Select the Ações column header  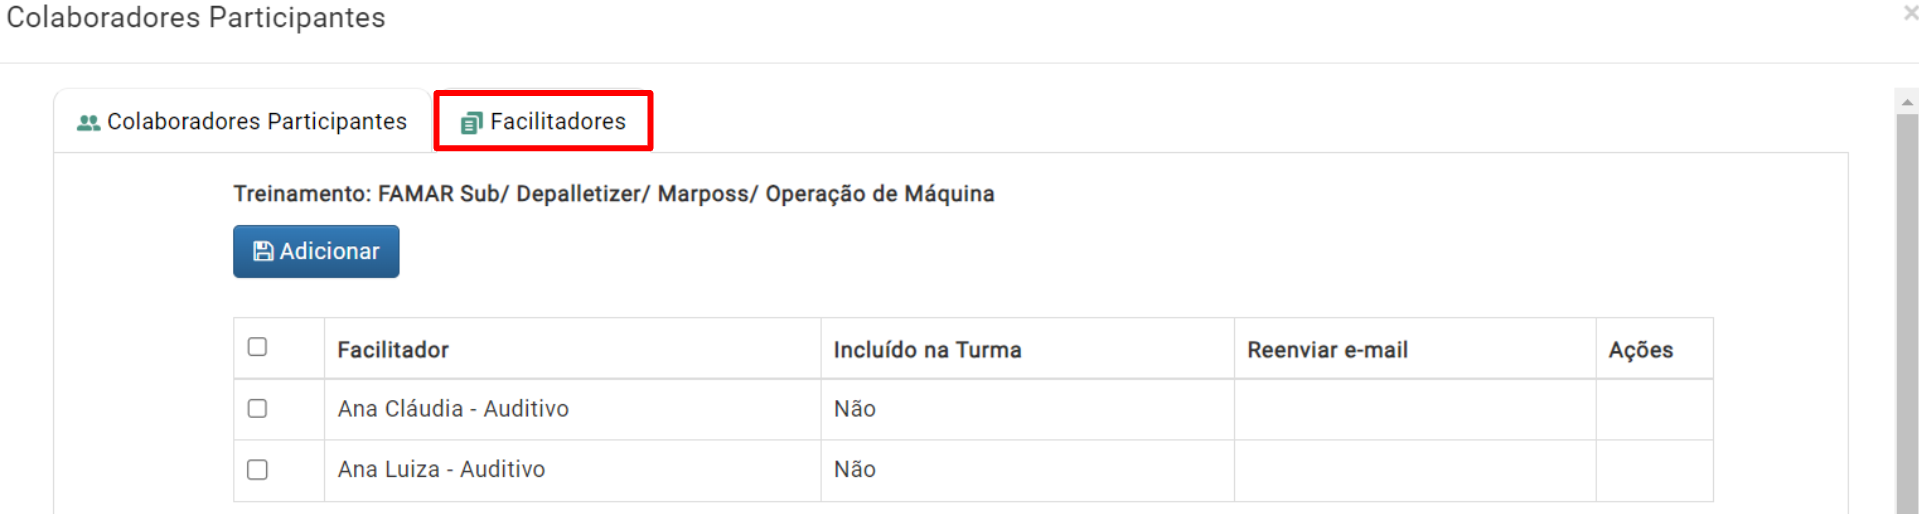pyautogui.click(x=1640, y=350)
